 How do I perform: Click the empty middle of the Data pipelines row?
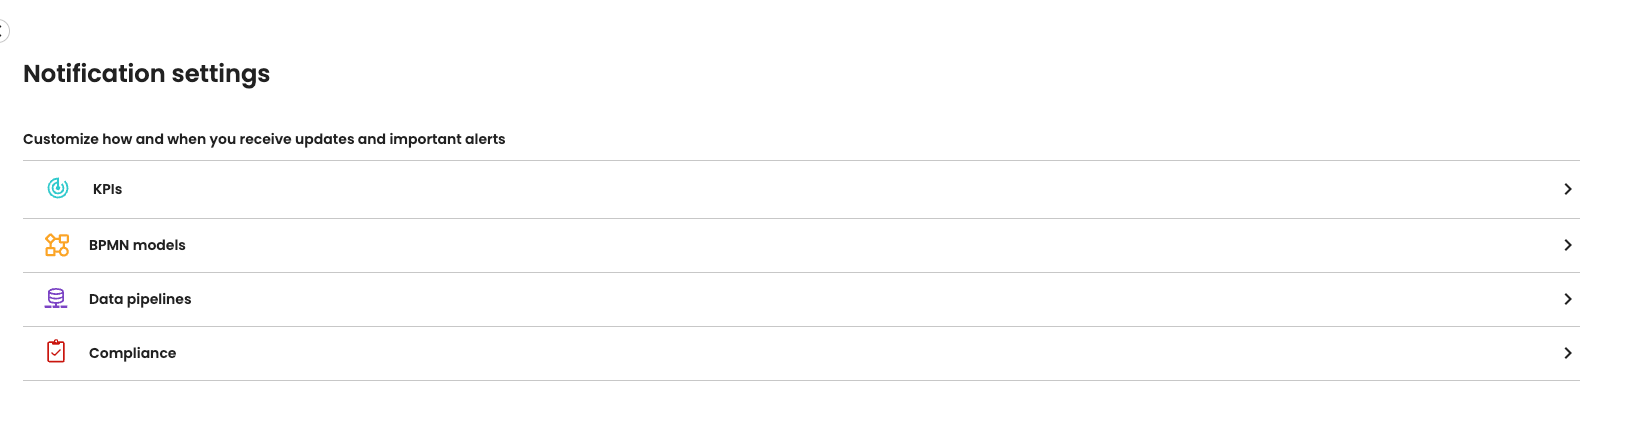(x=800, y=299)
